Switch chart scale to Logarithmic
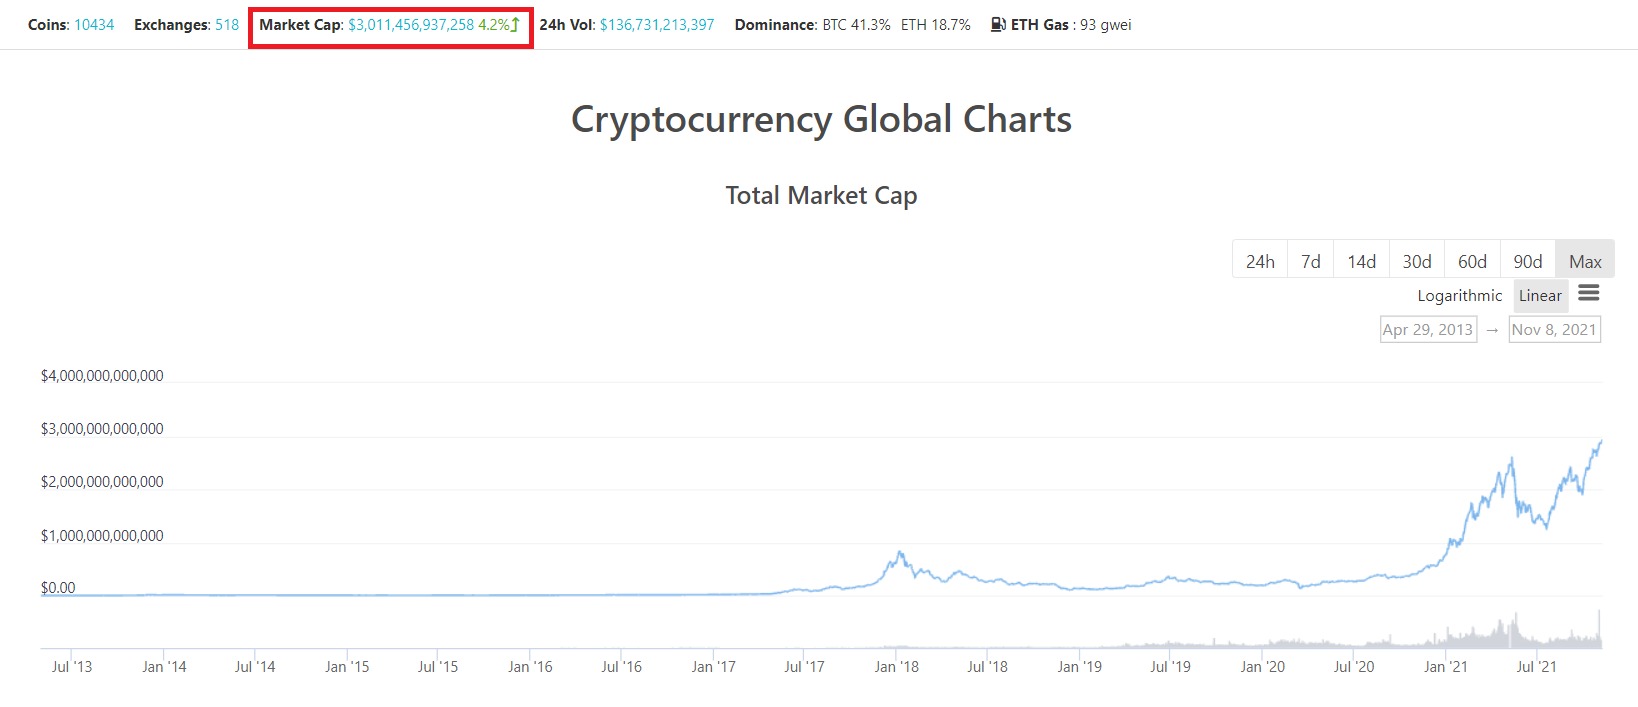This screenshot has height=707, width=1638. pos(1458,295)
